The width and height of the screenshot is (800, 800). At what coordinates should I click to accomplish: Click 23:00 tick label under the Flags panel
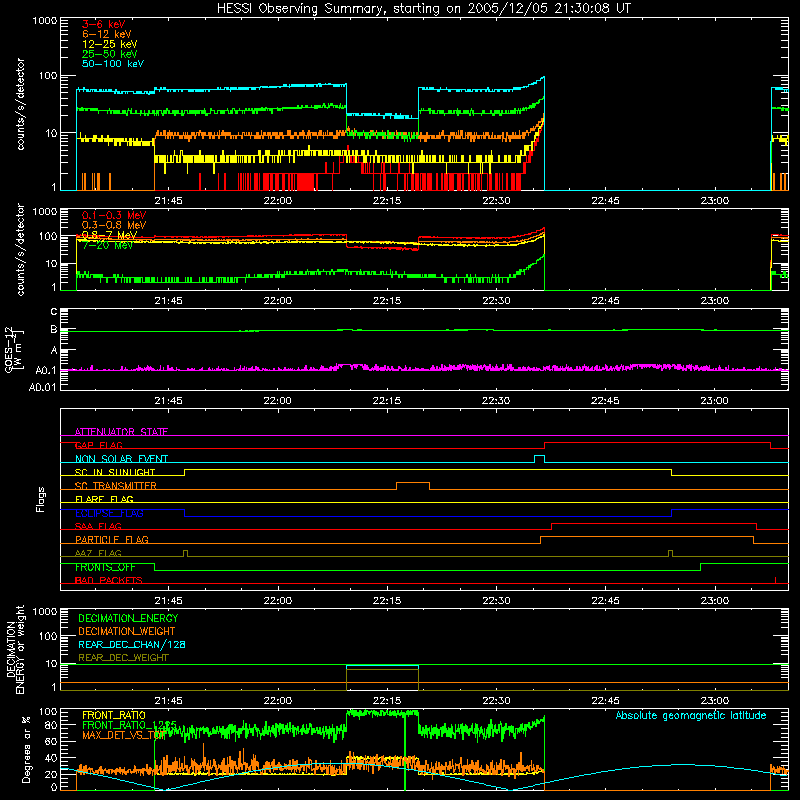(x=714, y=601)
